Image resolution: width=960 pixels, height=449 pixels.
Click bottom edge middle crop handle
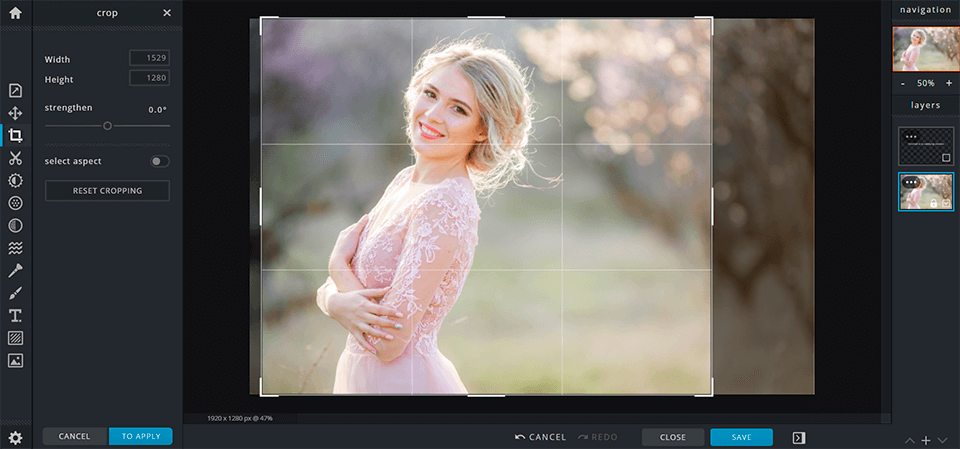coord(486,396)
